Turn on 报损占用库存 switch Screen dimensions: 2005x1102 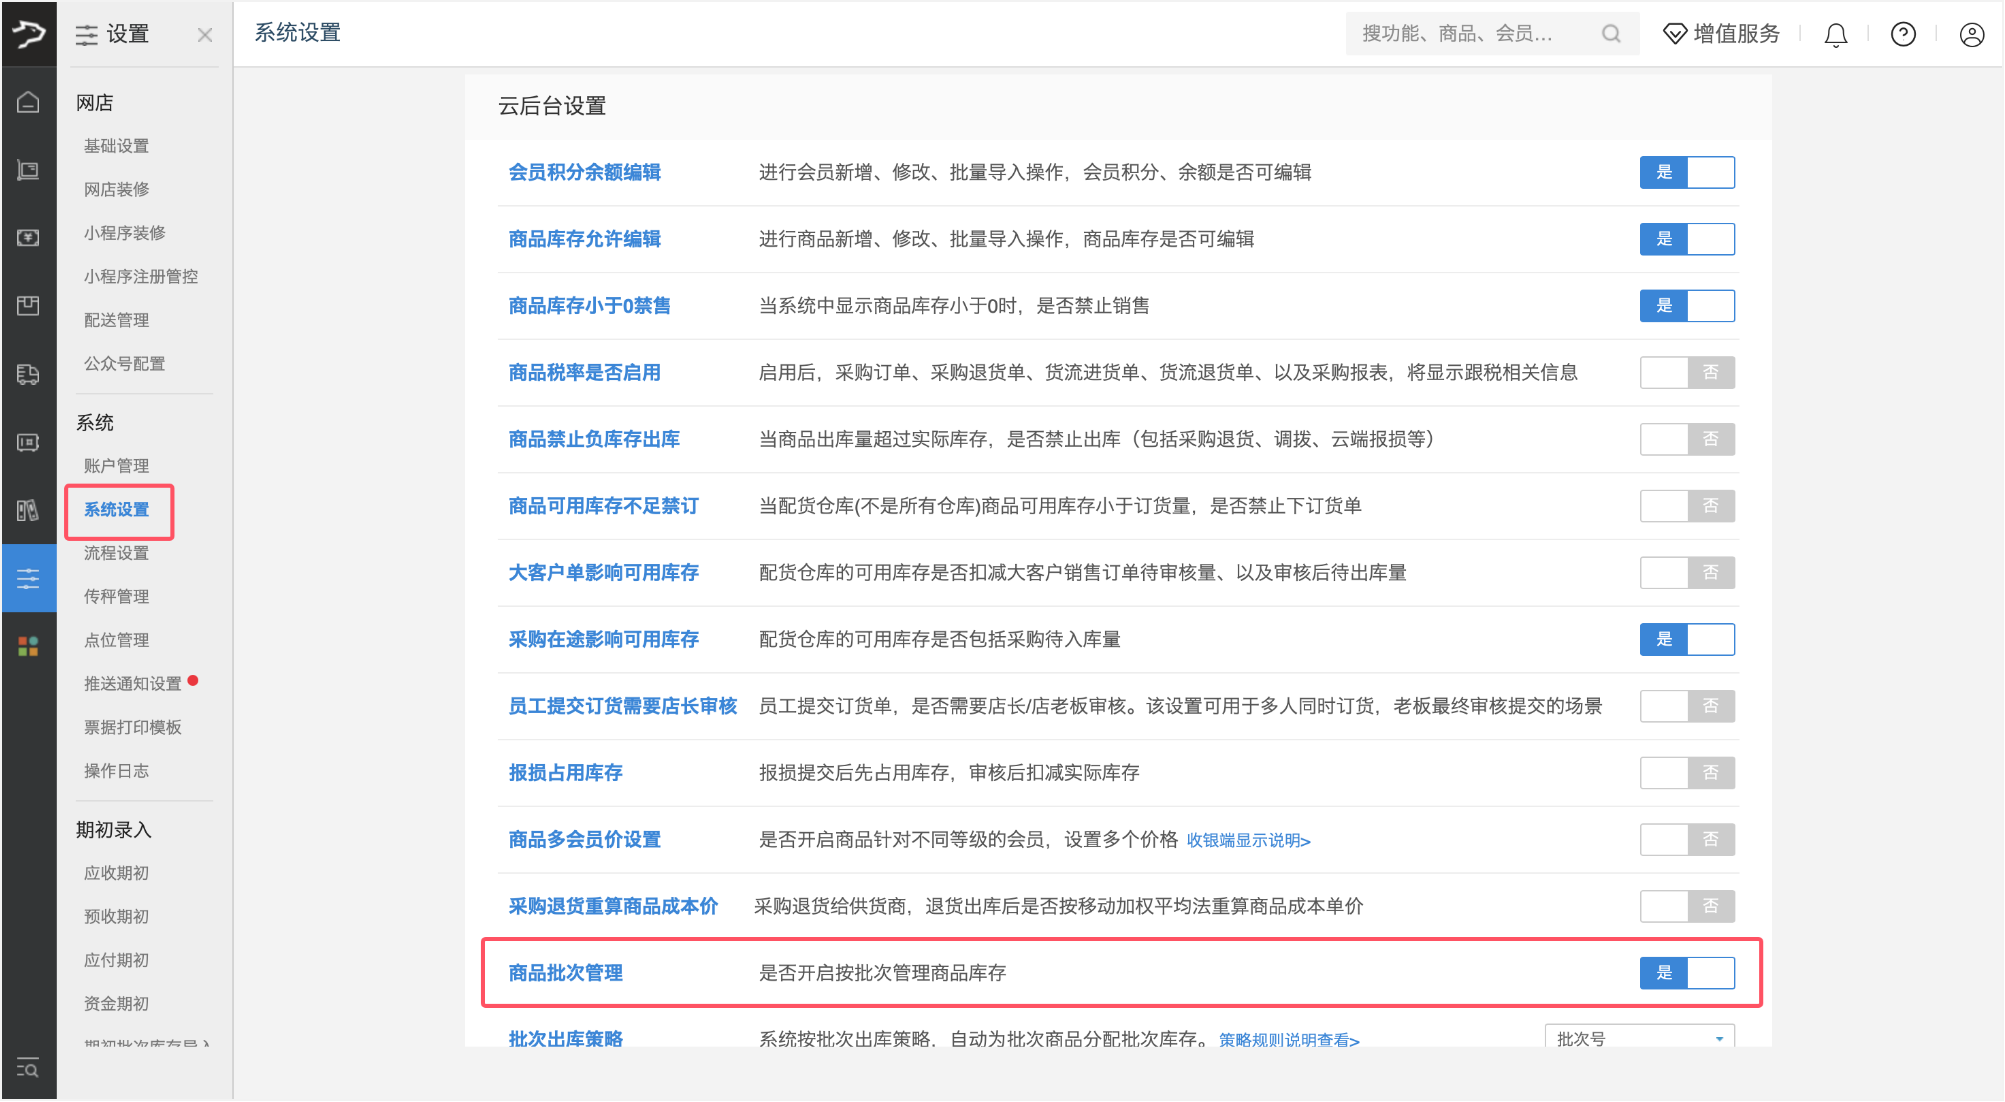(x=1686, y=772)
